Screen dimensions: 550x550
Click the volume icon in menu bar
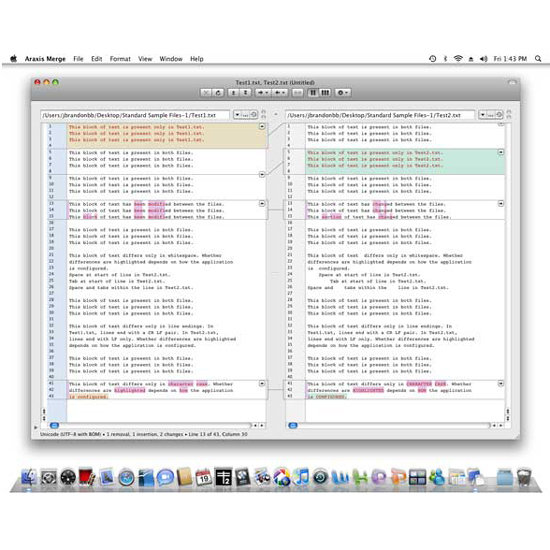click(x=483, y=59)
